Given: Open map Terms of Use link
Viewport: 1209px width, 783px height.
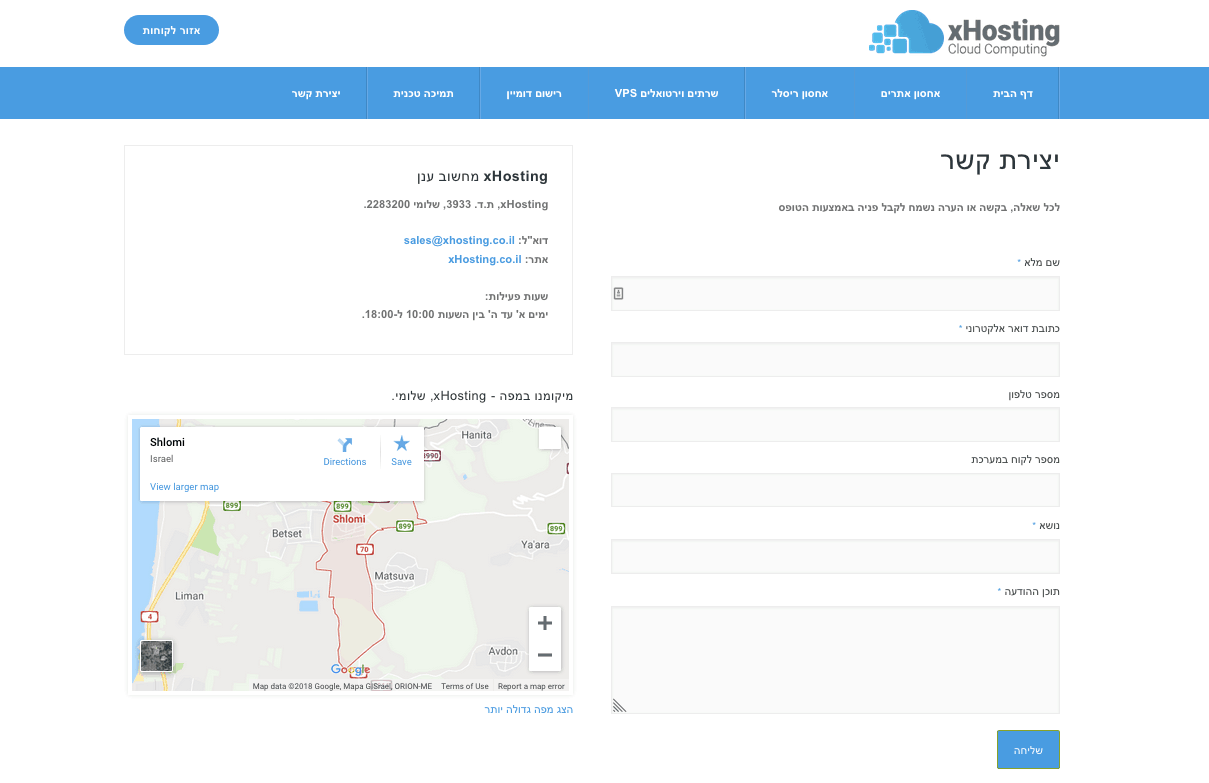Looking at the screenshot, I should click(x=465, y=686).
